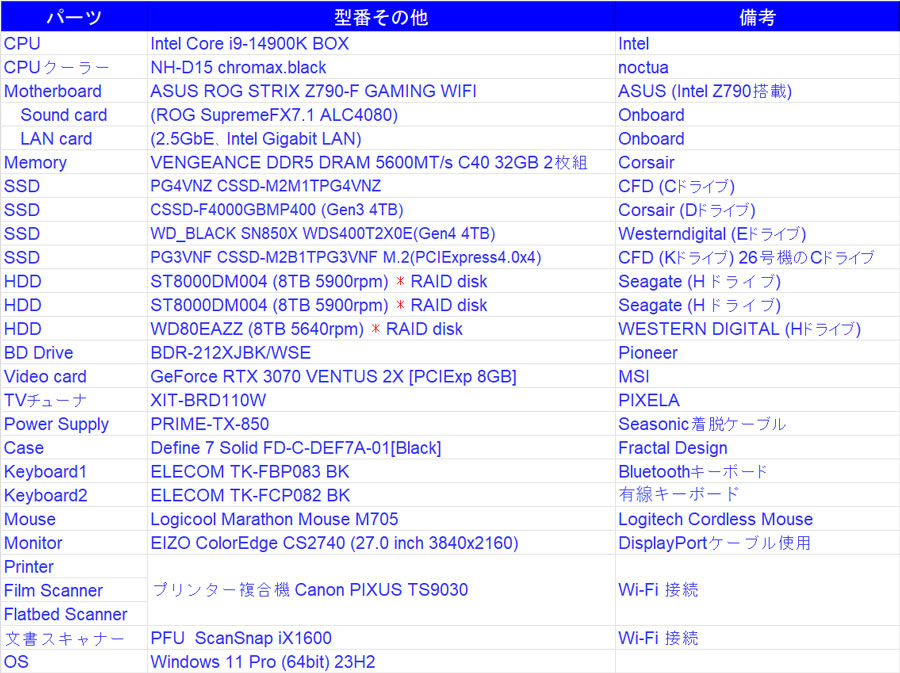Click the VENGEANCE DDR5 memory entry
The image size is (900, 673).
coord(368,163)
